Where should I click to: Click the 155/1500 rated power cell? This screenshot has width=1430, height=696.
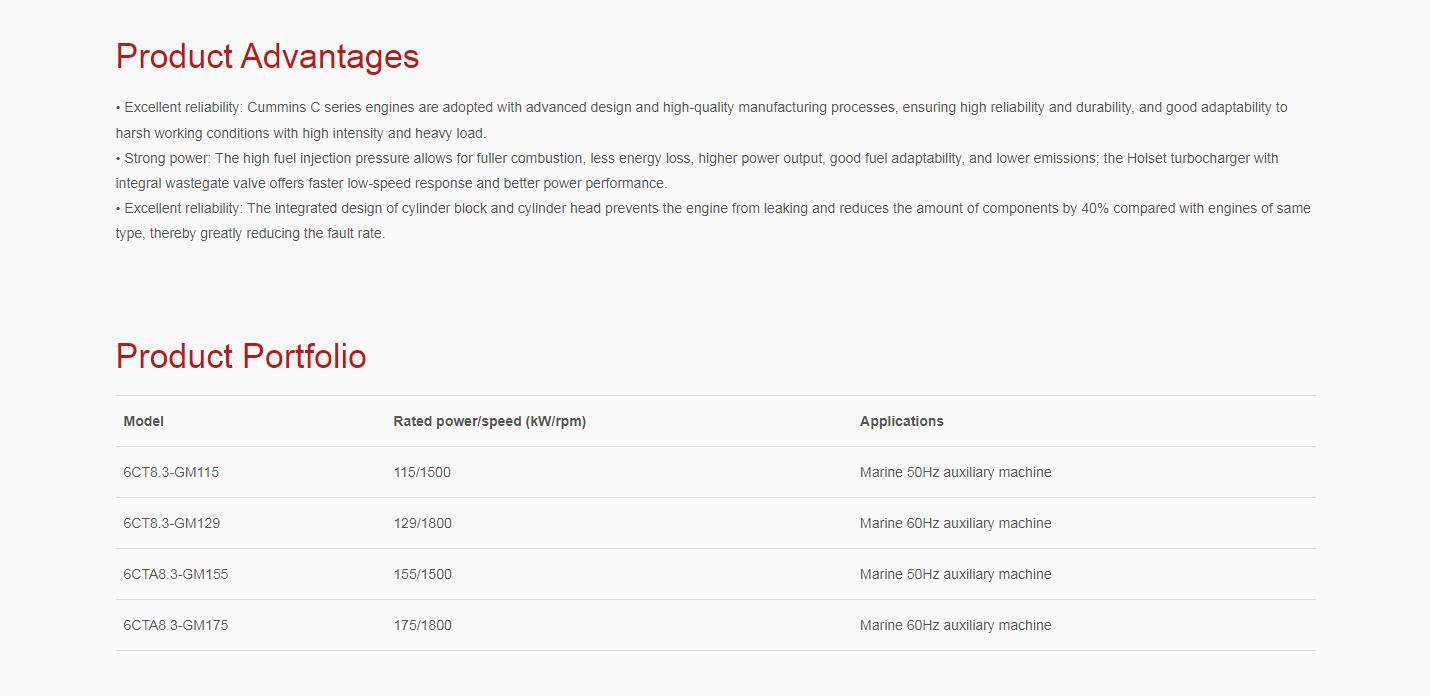(x=422, y=574)
